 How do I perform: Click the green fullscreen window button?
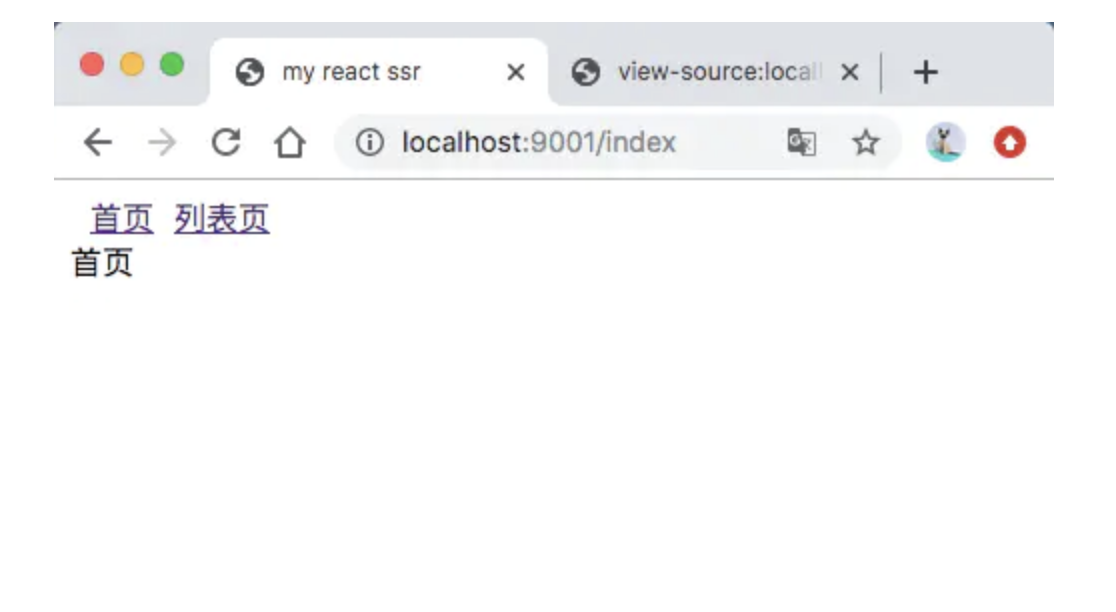point(172,65)
